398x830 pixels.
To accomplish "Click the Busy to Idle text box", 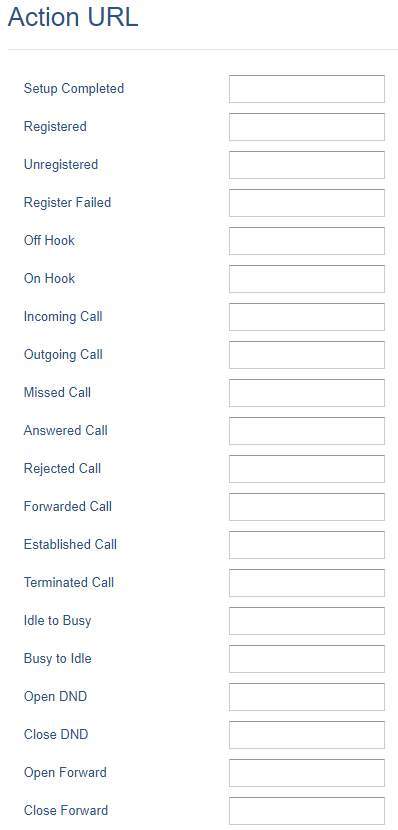I will [307, 659].
